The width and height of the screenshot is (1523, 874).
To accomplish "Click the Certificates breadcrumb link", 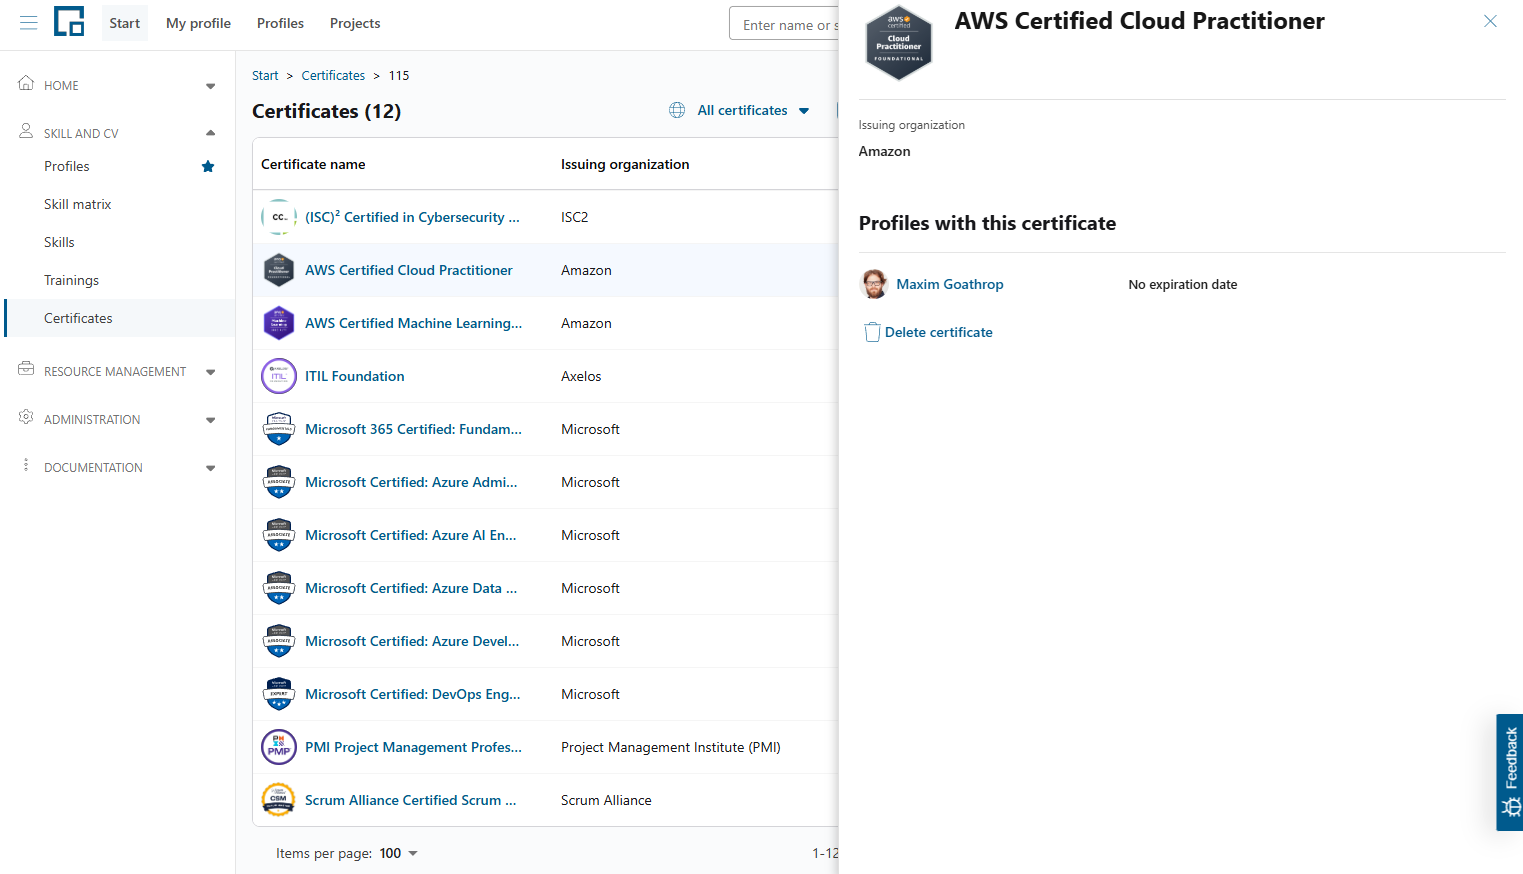I will coord(333,75).
